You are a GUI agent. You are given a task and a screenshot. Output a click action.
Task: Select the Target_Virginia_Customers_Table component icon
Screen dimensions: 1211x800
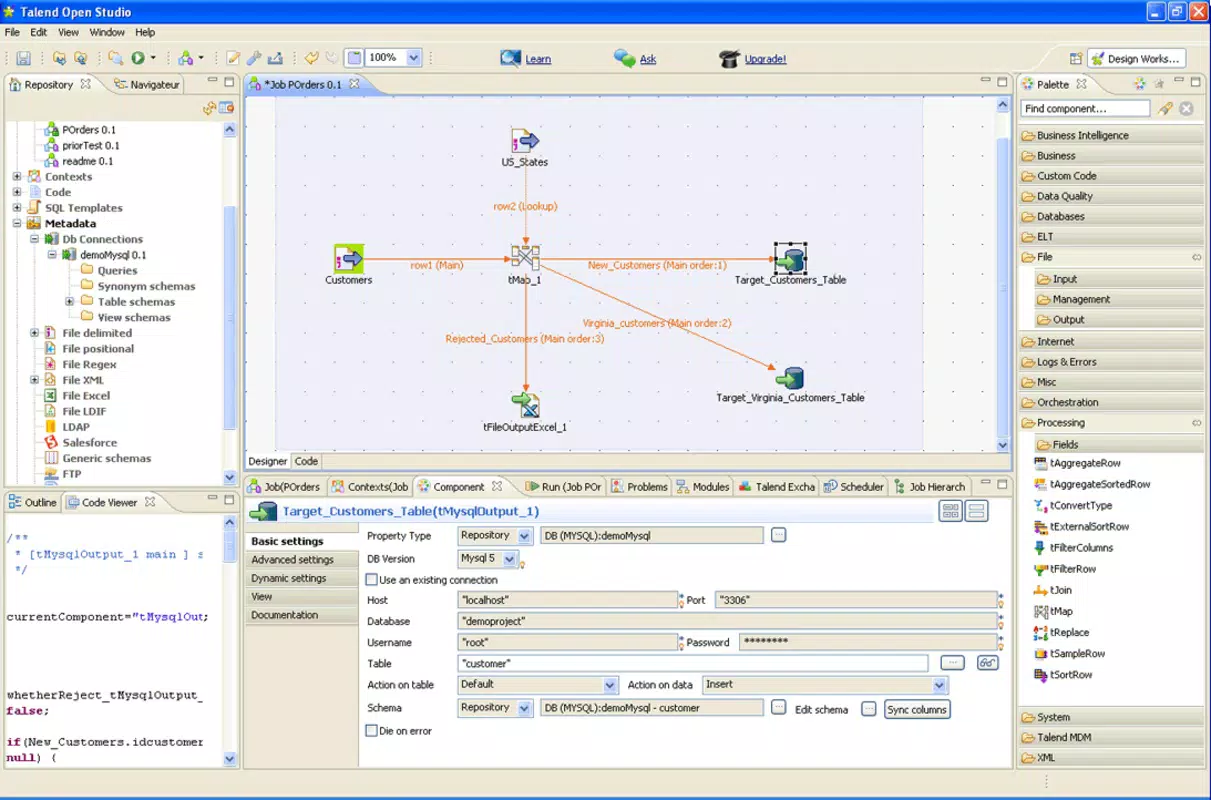[x=790, y=378]
